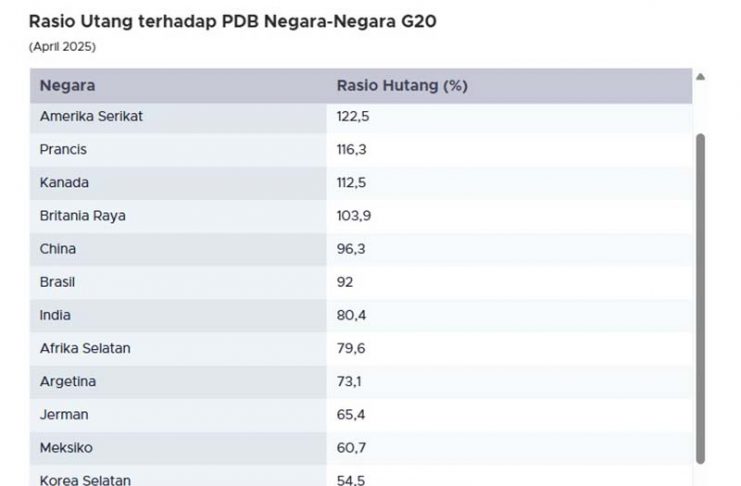
Task: Click the Kanada country cell
Action: click(65, 182)
